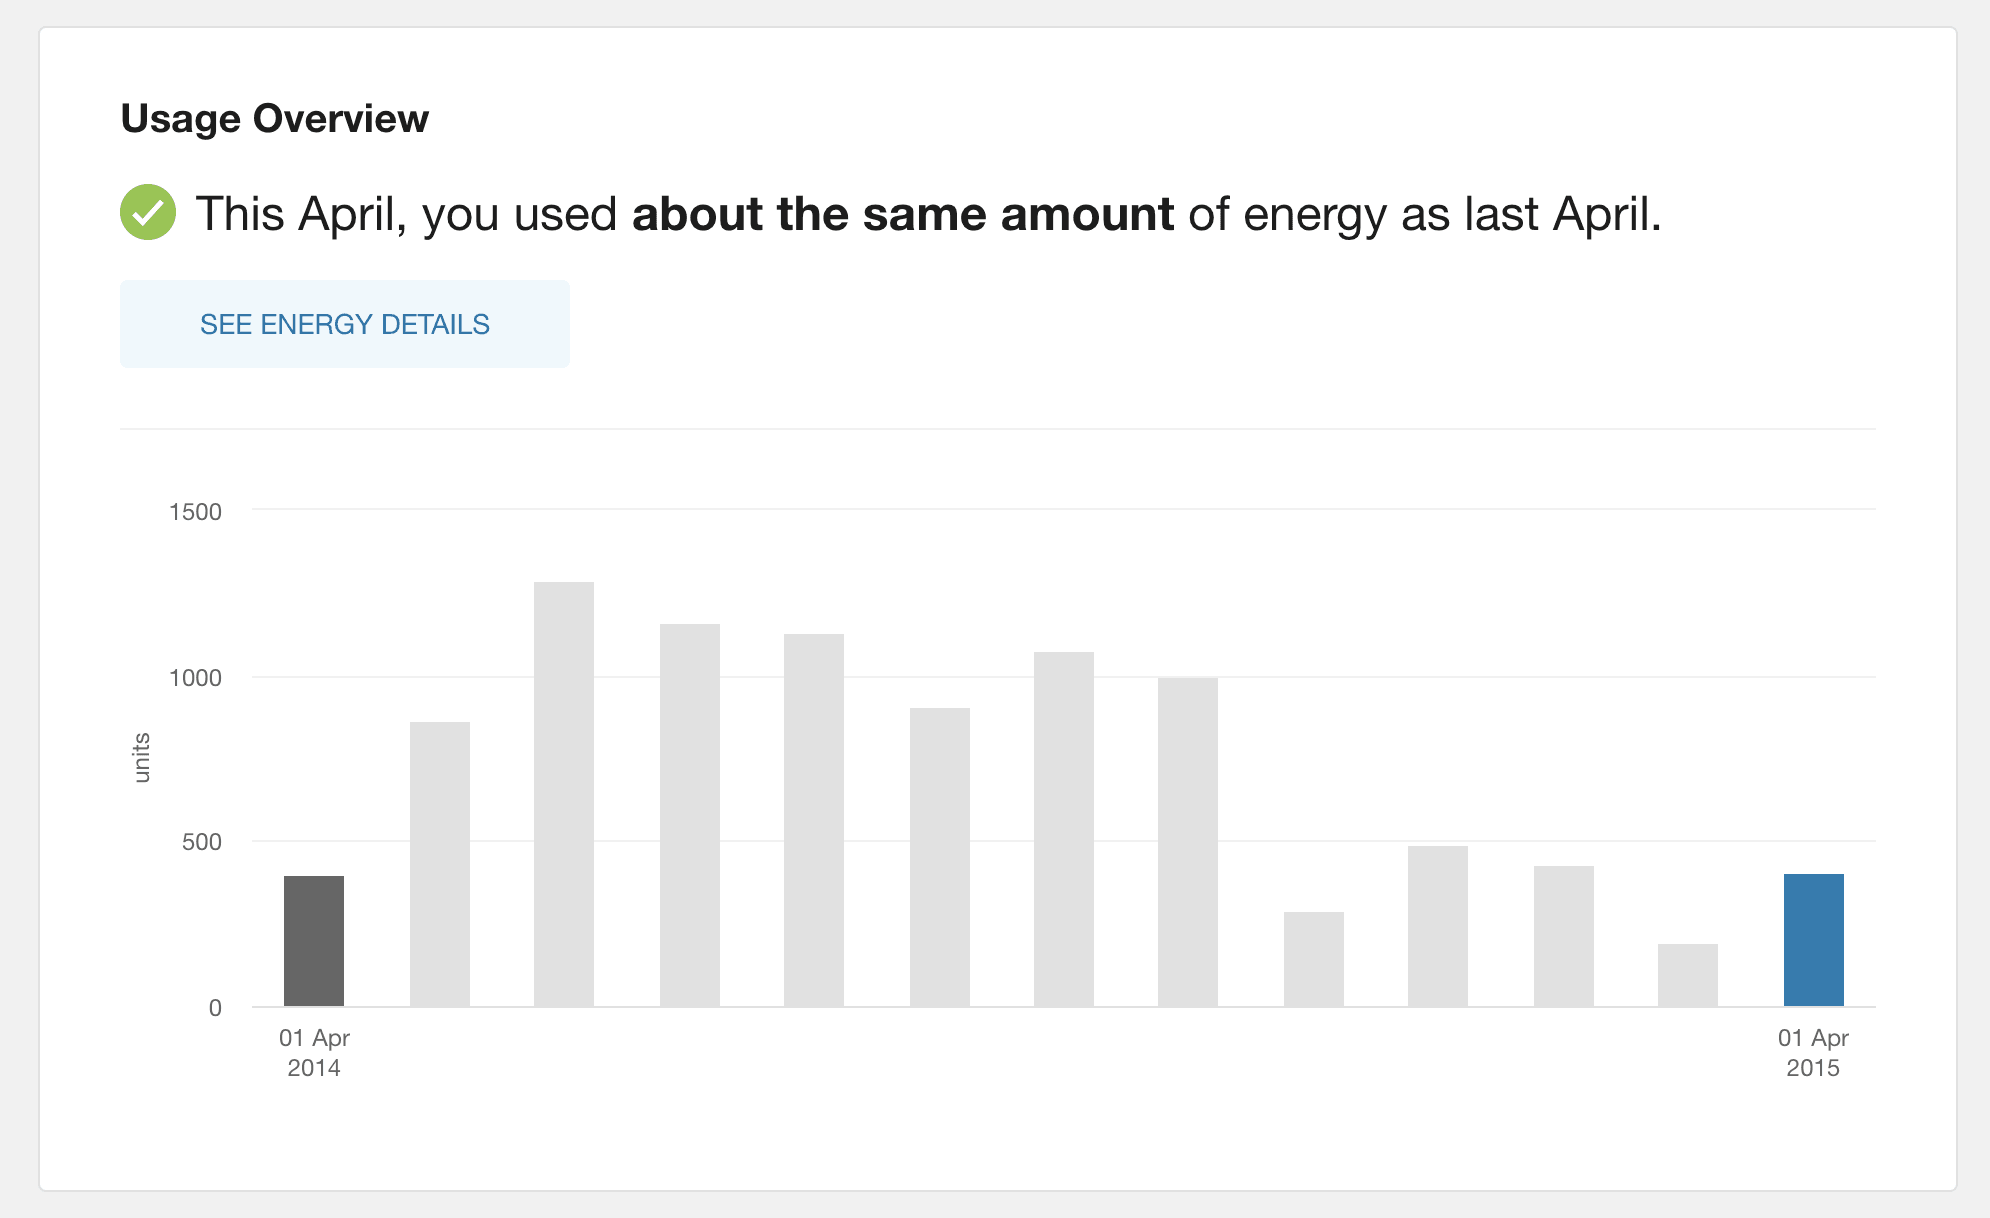The width and height of the screenshot is (1990, 1218).
Task: Click the 01 Apr 2015 axis label
Action: click(x=1813, y=1053)
